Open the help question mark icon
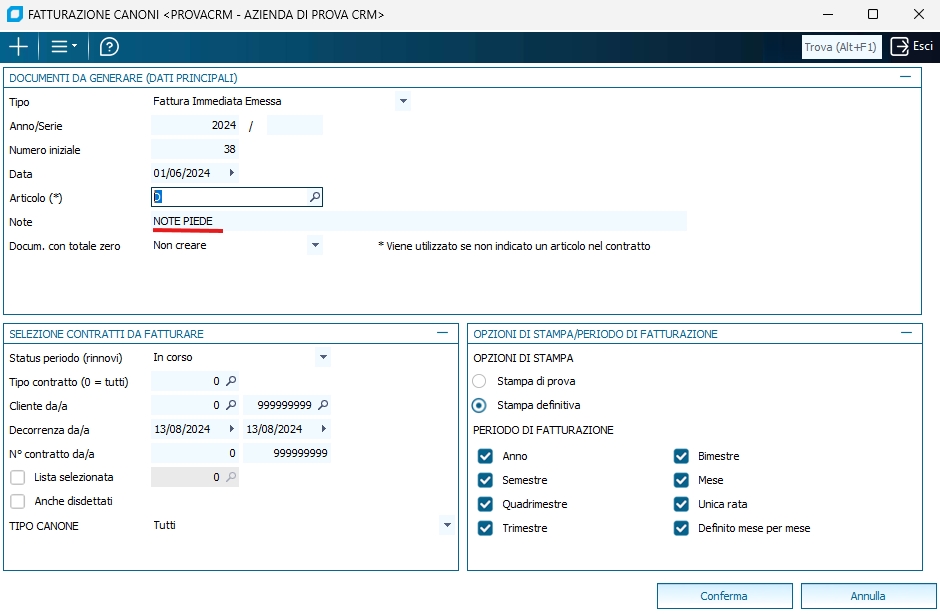The width and height of the screenshot is (940, 614). click(x=109, y=47)
